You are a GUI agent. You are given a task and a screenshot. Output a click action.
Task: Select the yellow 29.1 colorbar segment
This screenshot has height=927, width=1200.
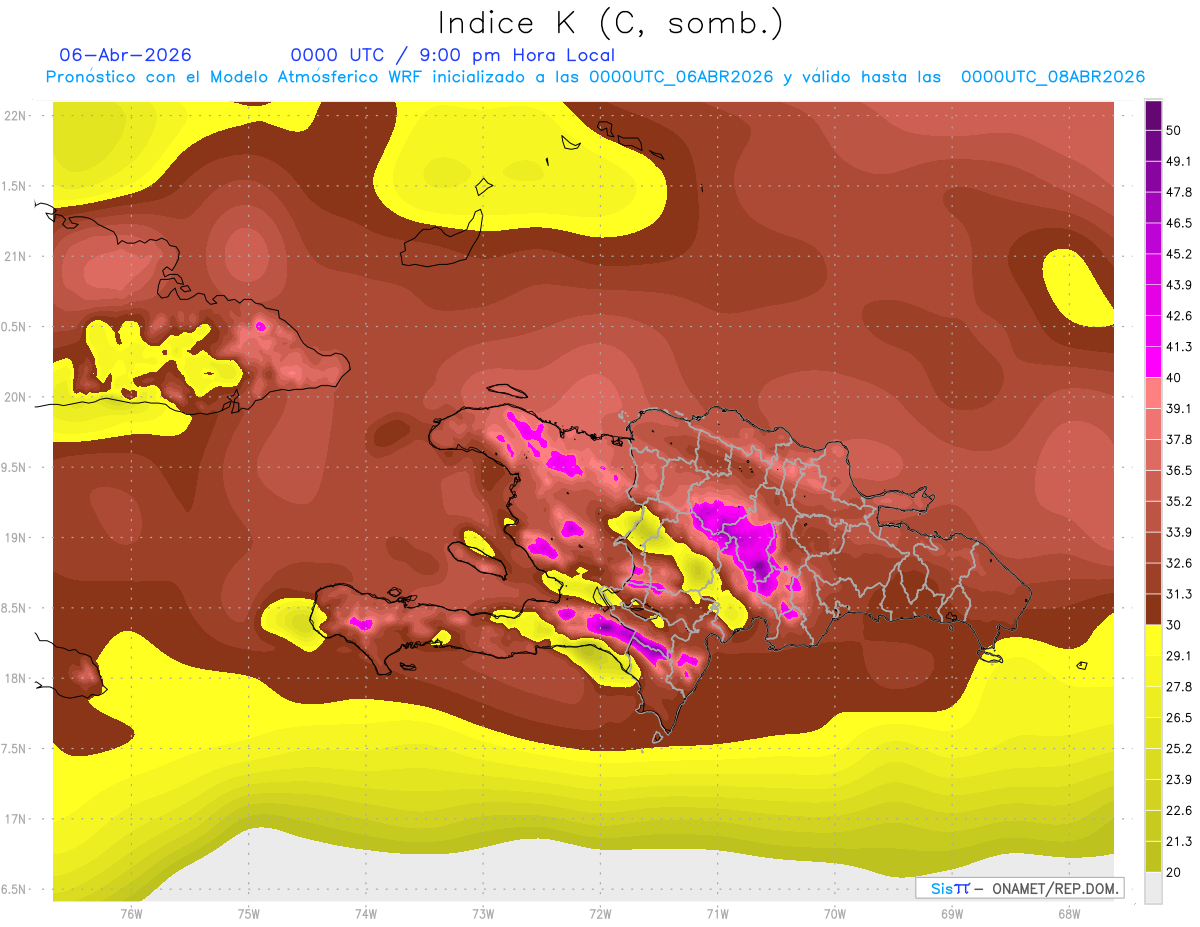click(1153, 640)
